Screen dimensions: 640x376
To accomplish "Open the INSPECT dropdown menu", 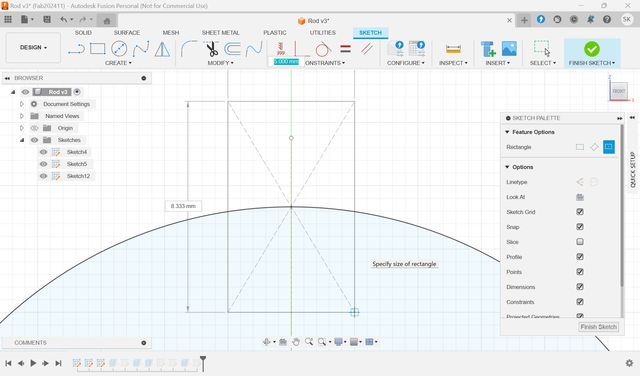I will point(453,63).
